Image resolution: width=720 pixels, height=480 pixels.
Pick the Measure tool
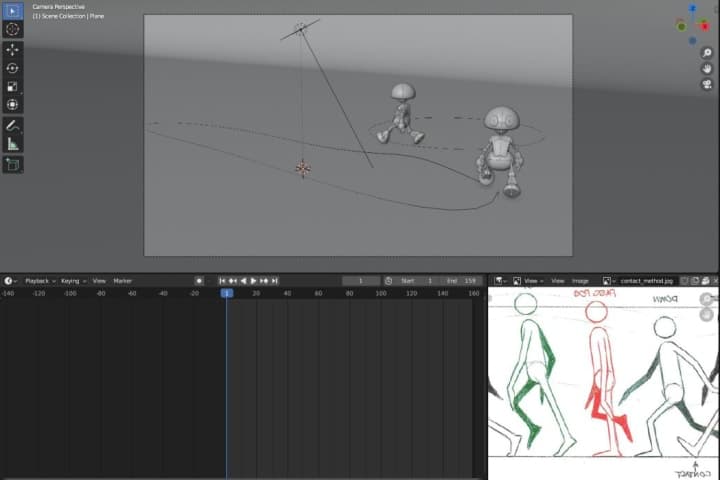[x=13, y=144]
